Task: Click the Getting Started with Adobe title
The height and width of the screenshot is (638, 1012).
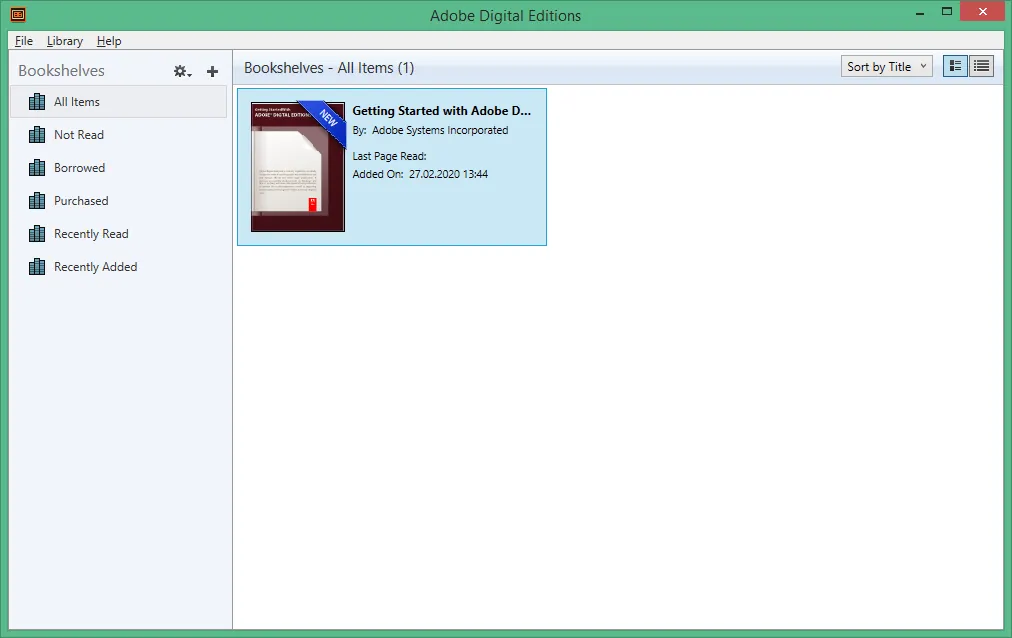Action: [x=441, y=111]
